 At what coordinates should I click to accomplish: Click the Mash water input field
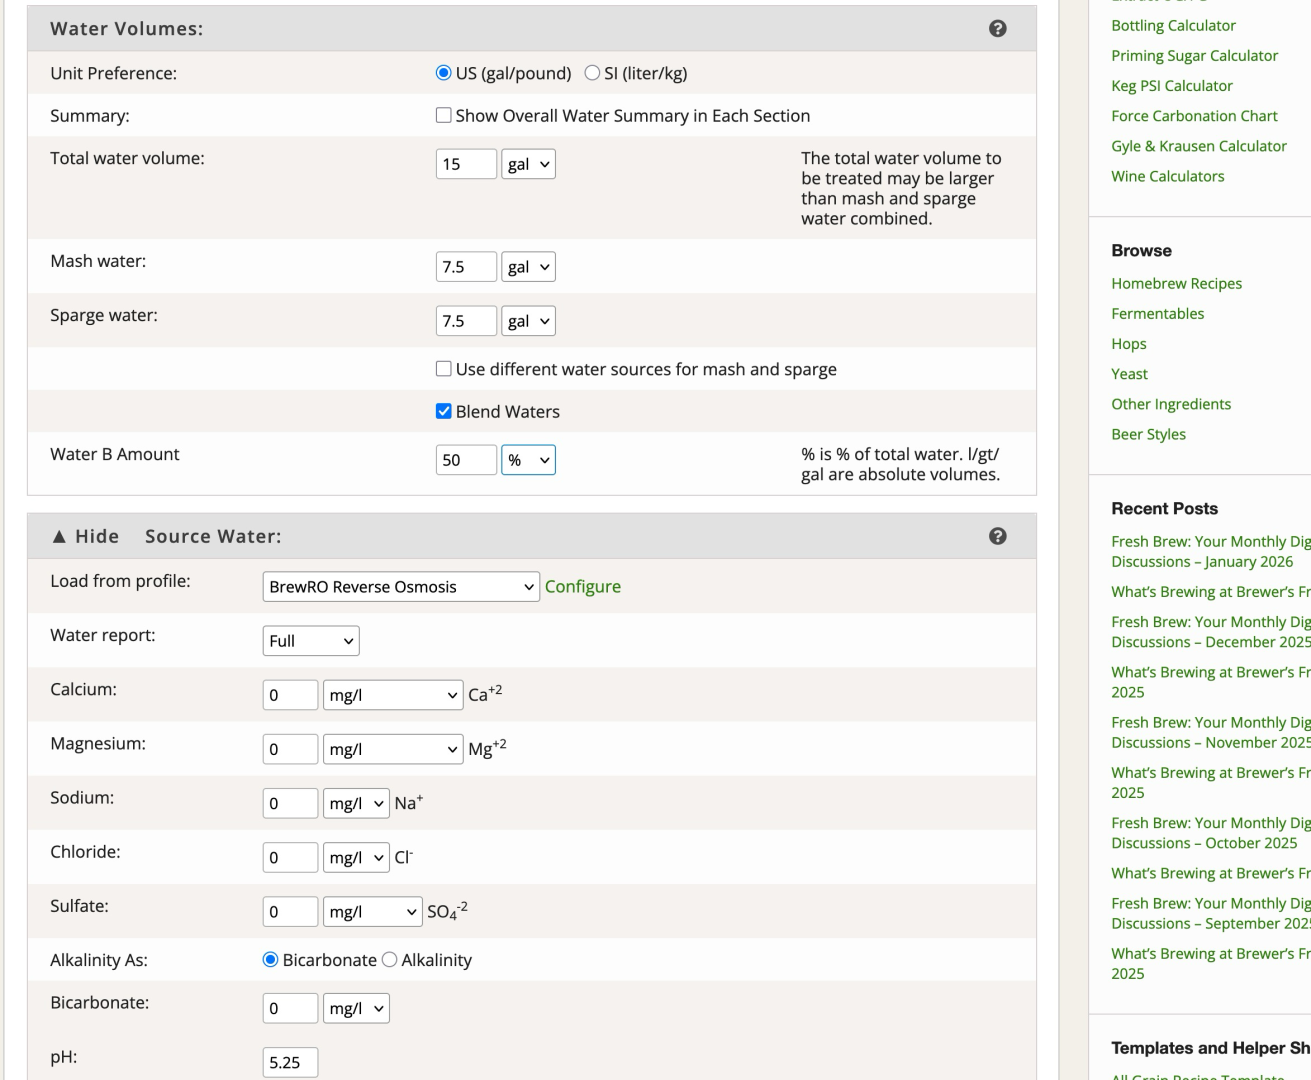[466, 267]
